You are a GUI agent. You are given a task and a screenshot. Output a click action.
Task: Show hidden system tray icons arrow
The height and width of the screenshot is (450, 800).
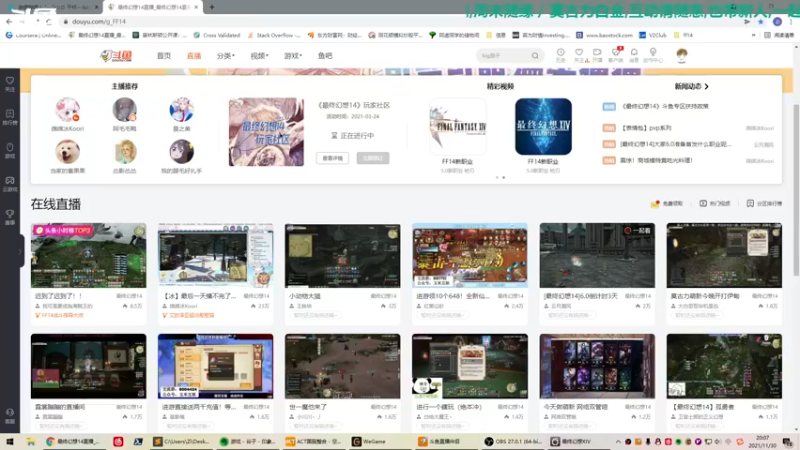click(x=618, y=441)
